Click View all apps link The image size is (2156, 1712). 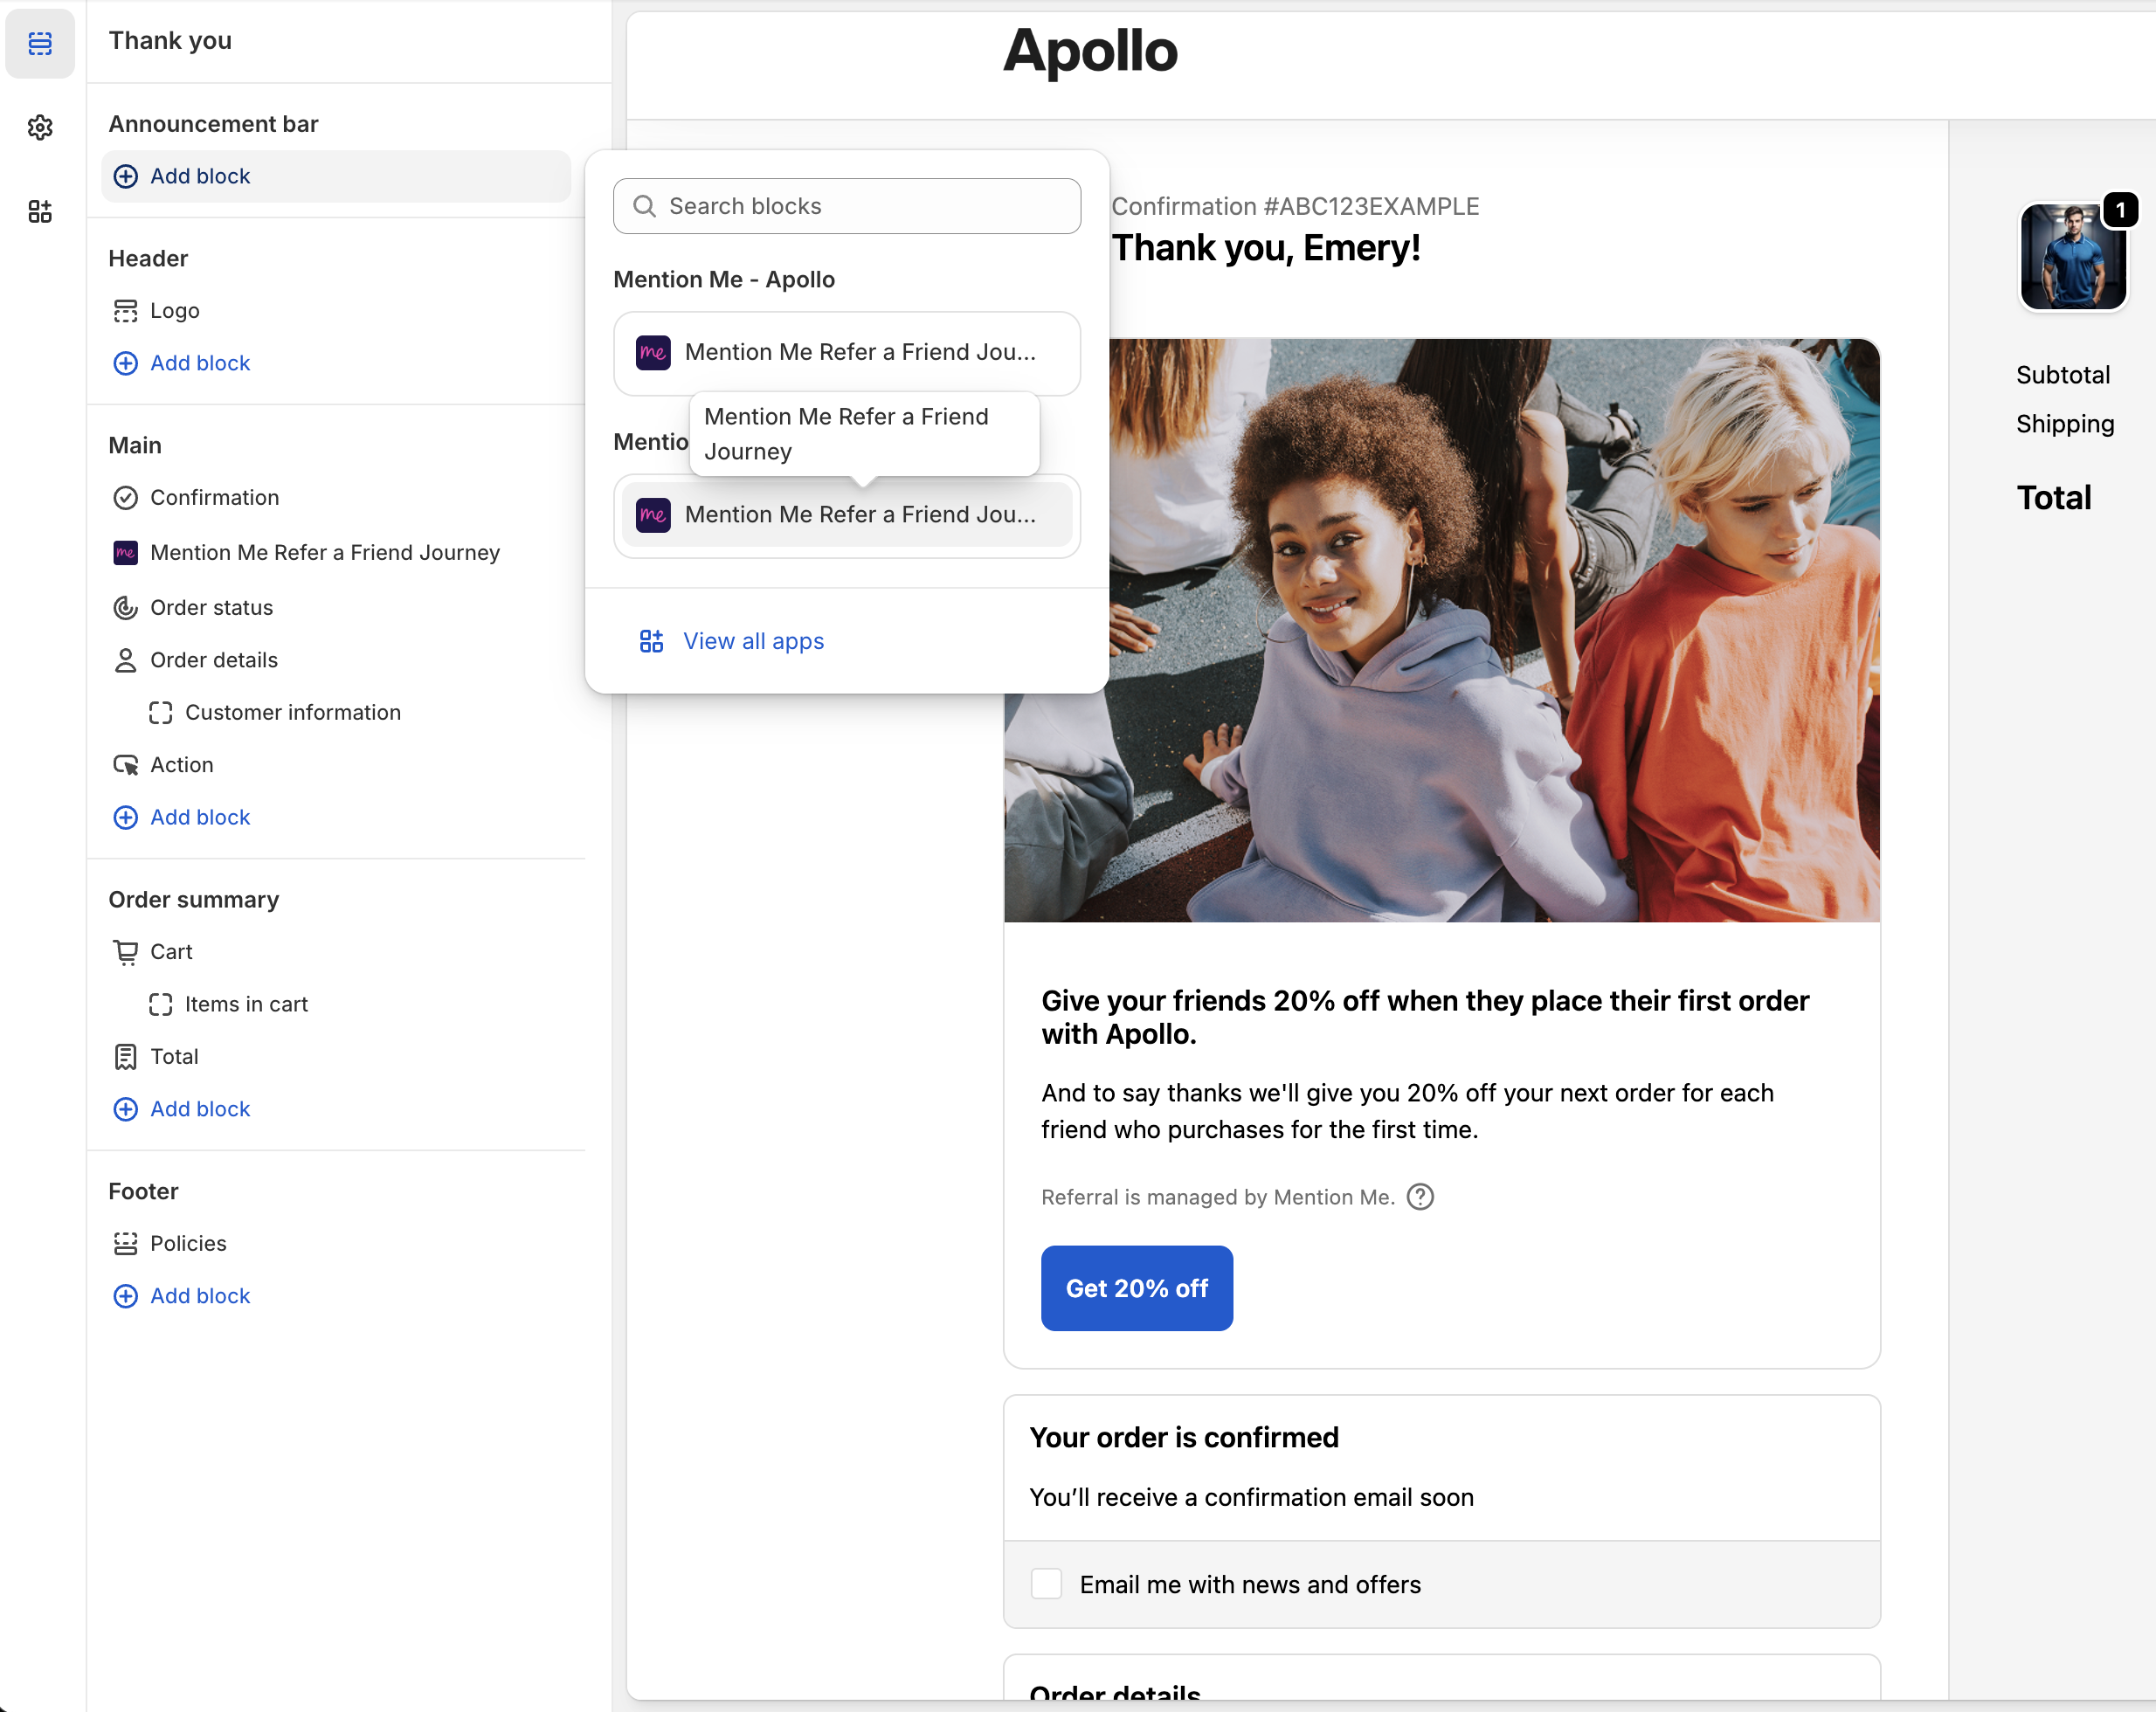pos(752,641)
